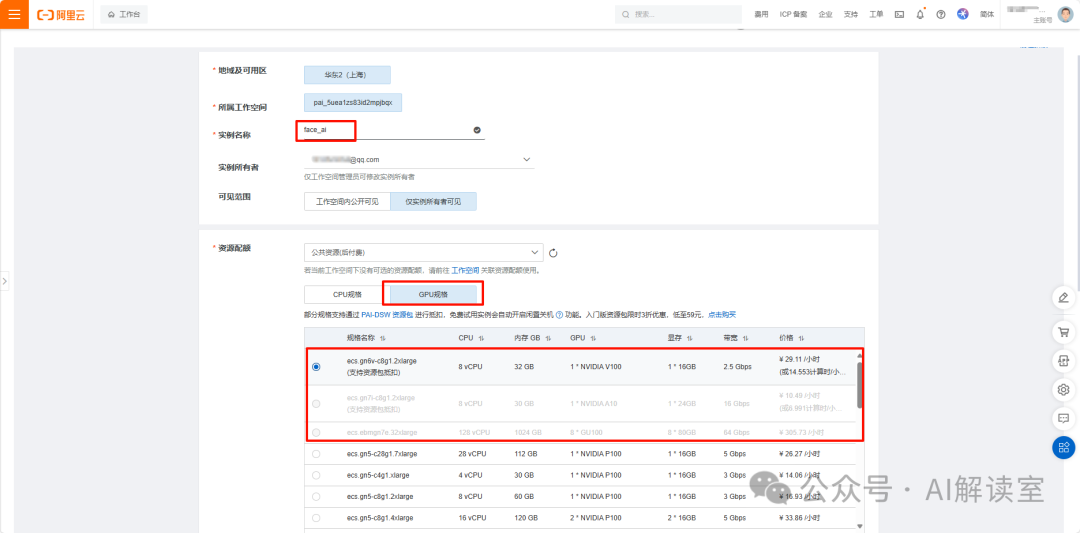Select the 工作空间内公开可见 visibility button
Image resolution: width=1080 pixels, height=533 pixels.
point(347,201)
